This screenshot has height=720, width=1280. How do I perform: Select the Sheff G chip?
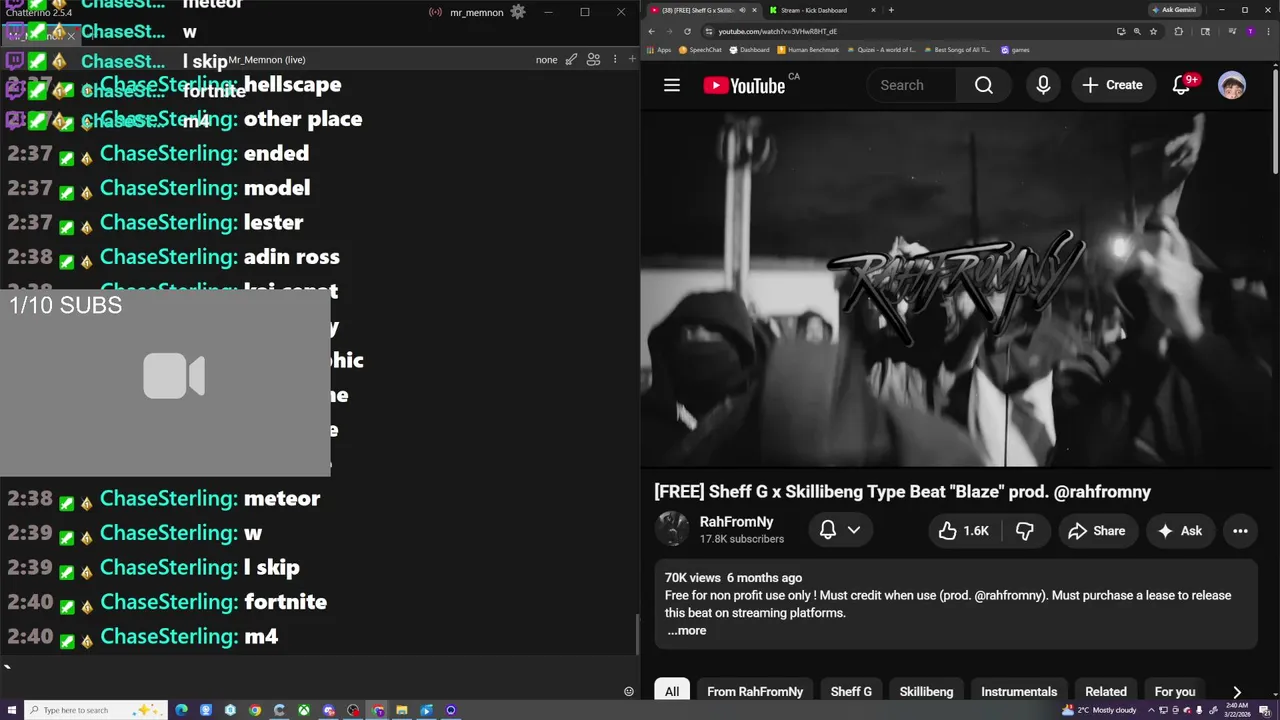pyautogui.click(x=851, y=691)
